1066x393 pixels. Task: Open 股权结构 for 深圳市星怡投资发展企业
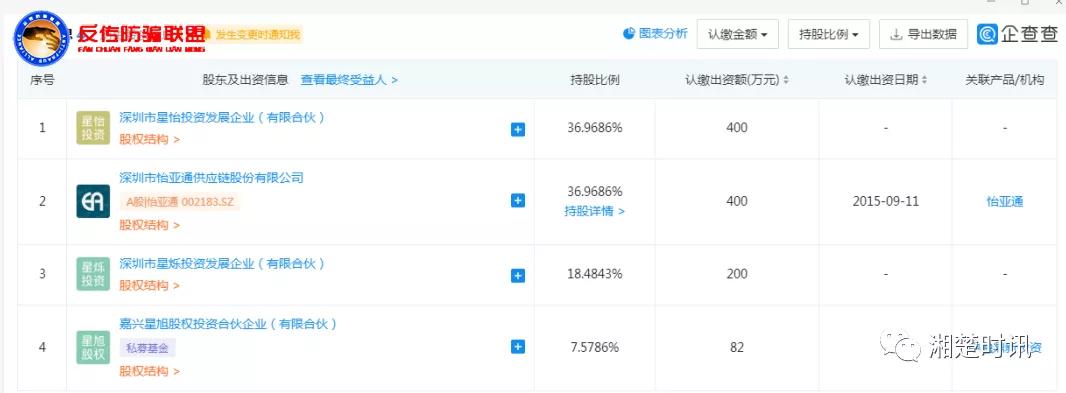[x=150, y=139]
